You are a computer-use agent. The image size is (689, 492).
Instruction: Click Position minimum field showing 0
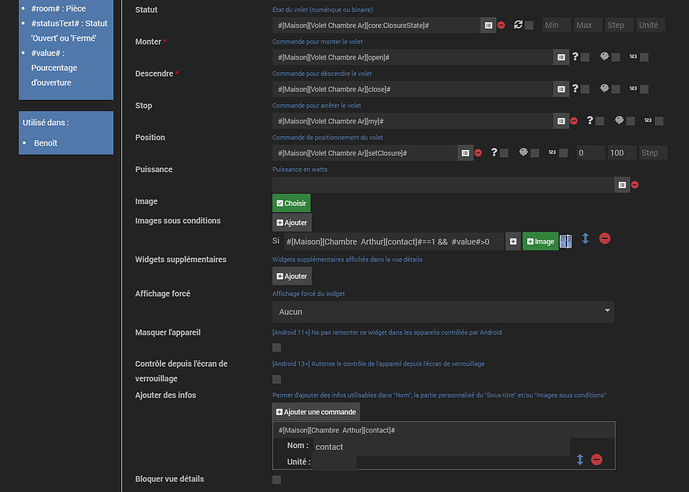coord(591,153)
